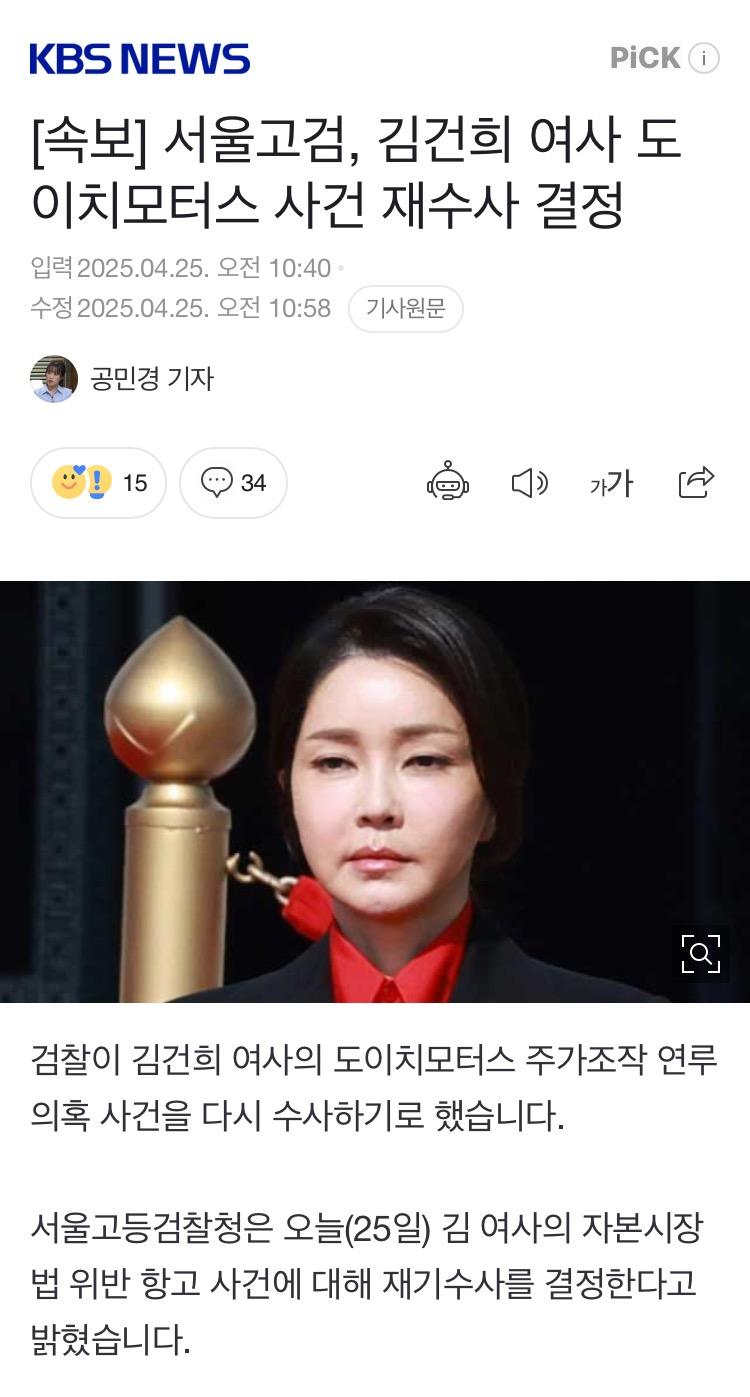This screenshot has height=1397, width=750.
Task: Click the first paragraph starting 검찰이
Action: point(375,1088)
